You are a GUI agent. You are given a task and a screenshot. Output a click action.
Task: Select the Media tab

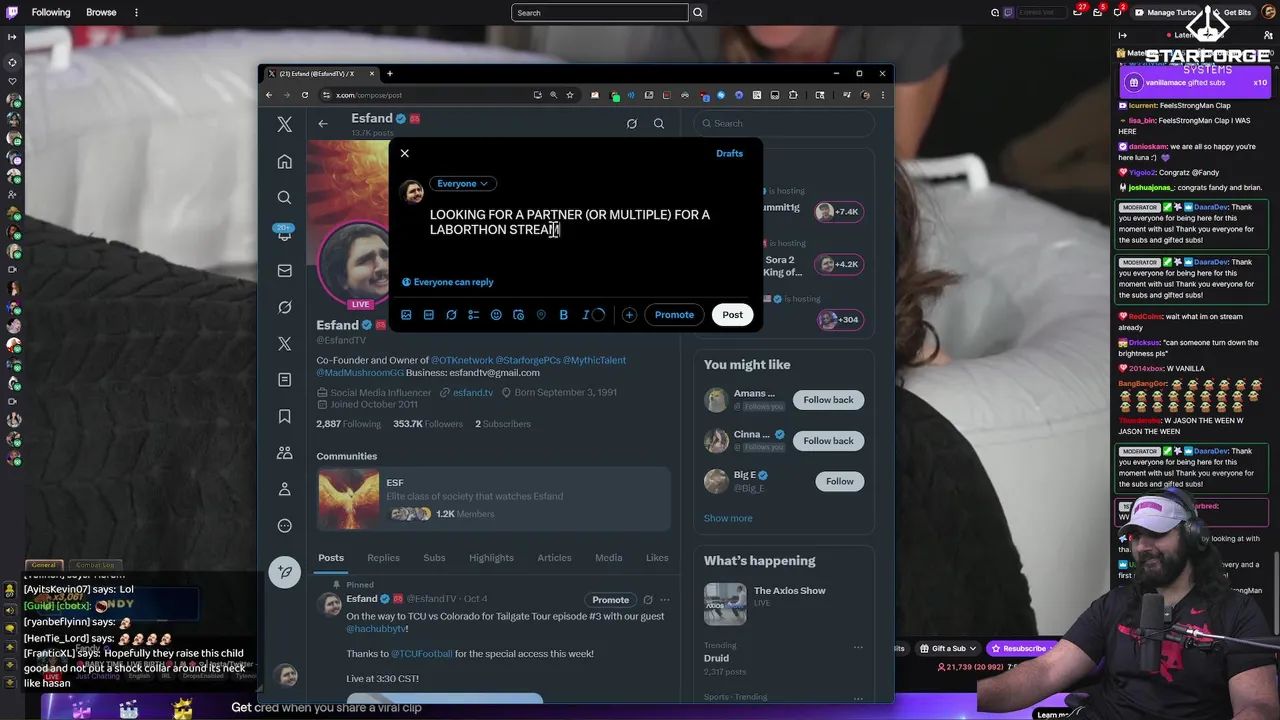[x=608, y=558]
